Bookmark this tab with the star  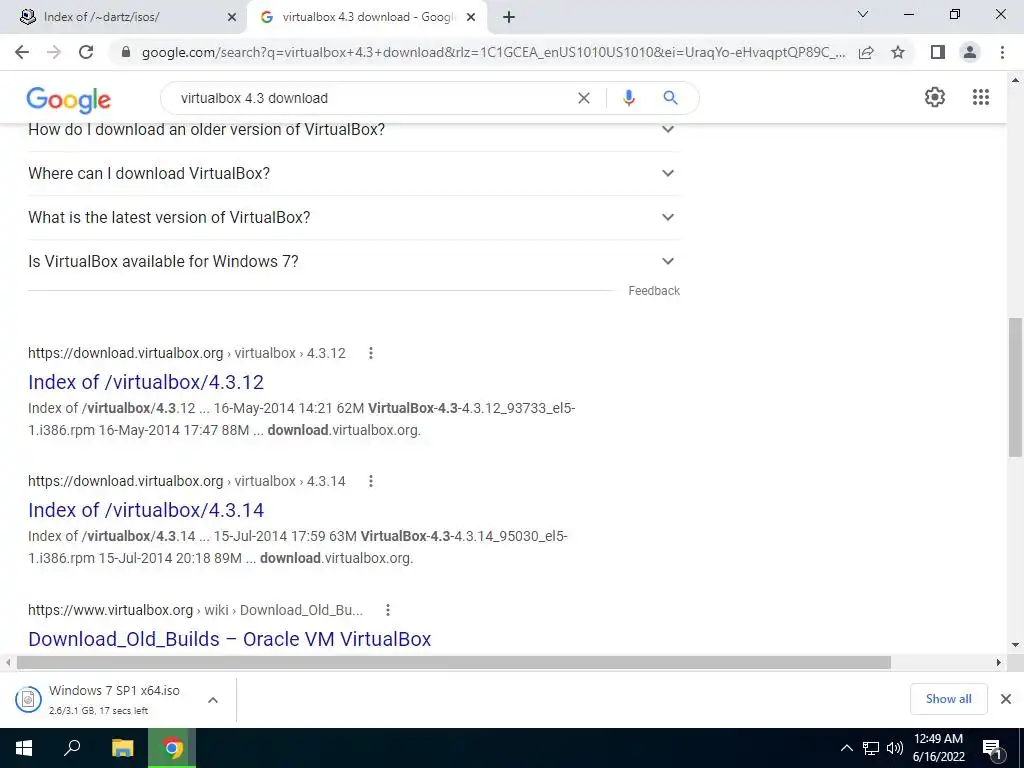point(898,52)
